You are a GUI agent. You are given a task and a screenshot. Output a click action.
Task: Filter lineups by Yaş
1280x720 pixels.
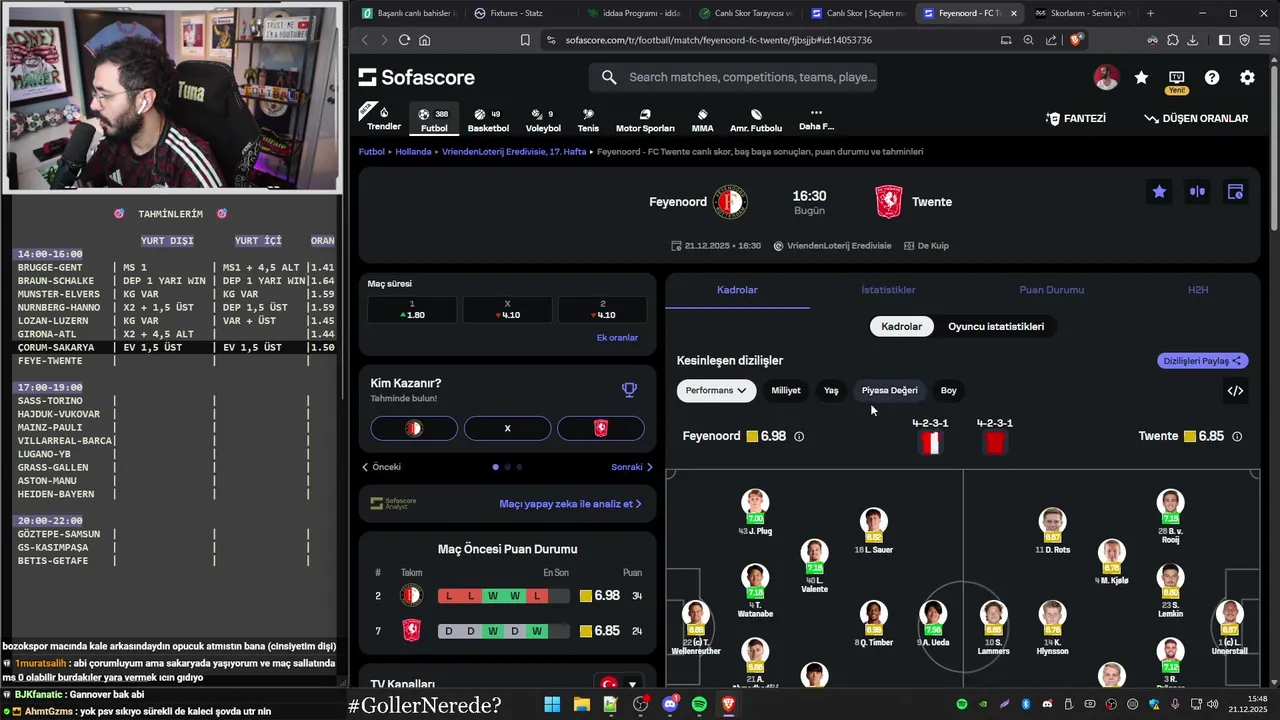pos(831,391)
